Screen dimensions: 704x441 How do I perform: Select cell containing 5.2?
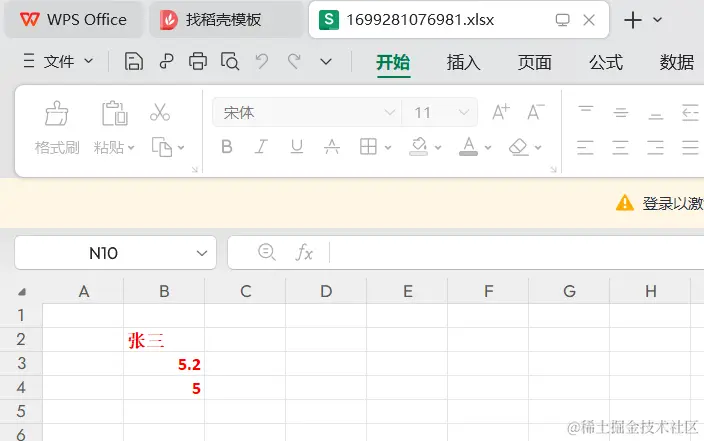click(x=164, y=364)
